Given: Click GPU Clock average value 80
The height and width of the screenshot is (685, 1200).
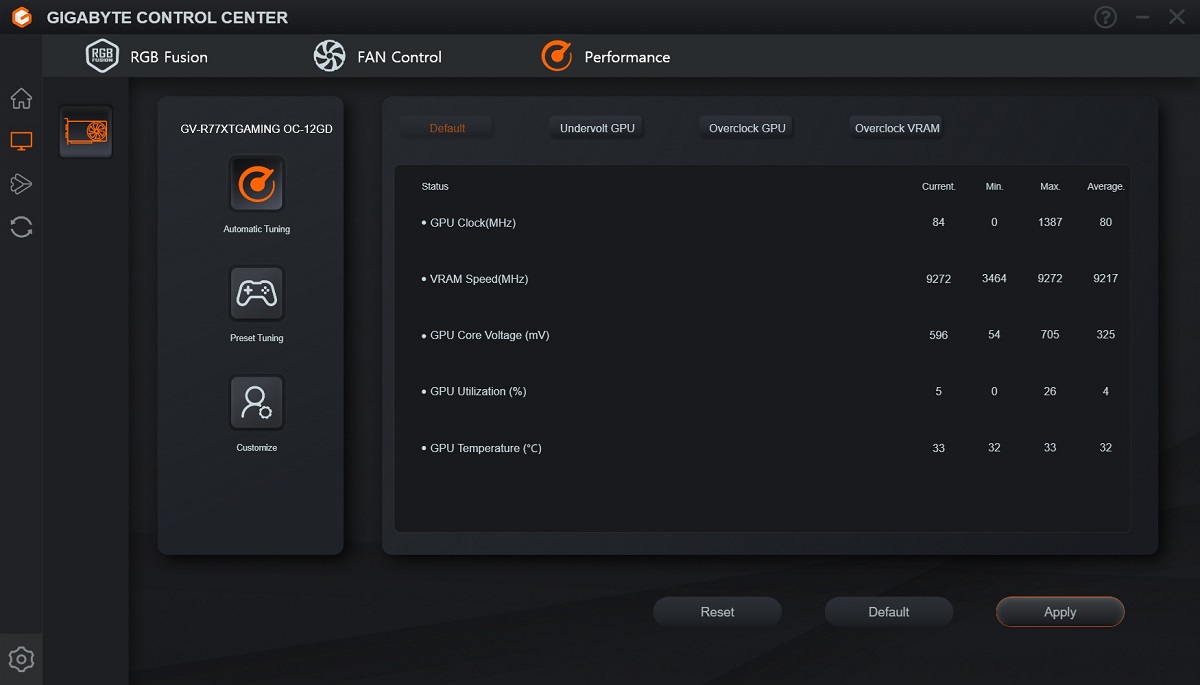Looking at the screenshot, I should [x=1106, y=222].
